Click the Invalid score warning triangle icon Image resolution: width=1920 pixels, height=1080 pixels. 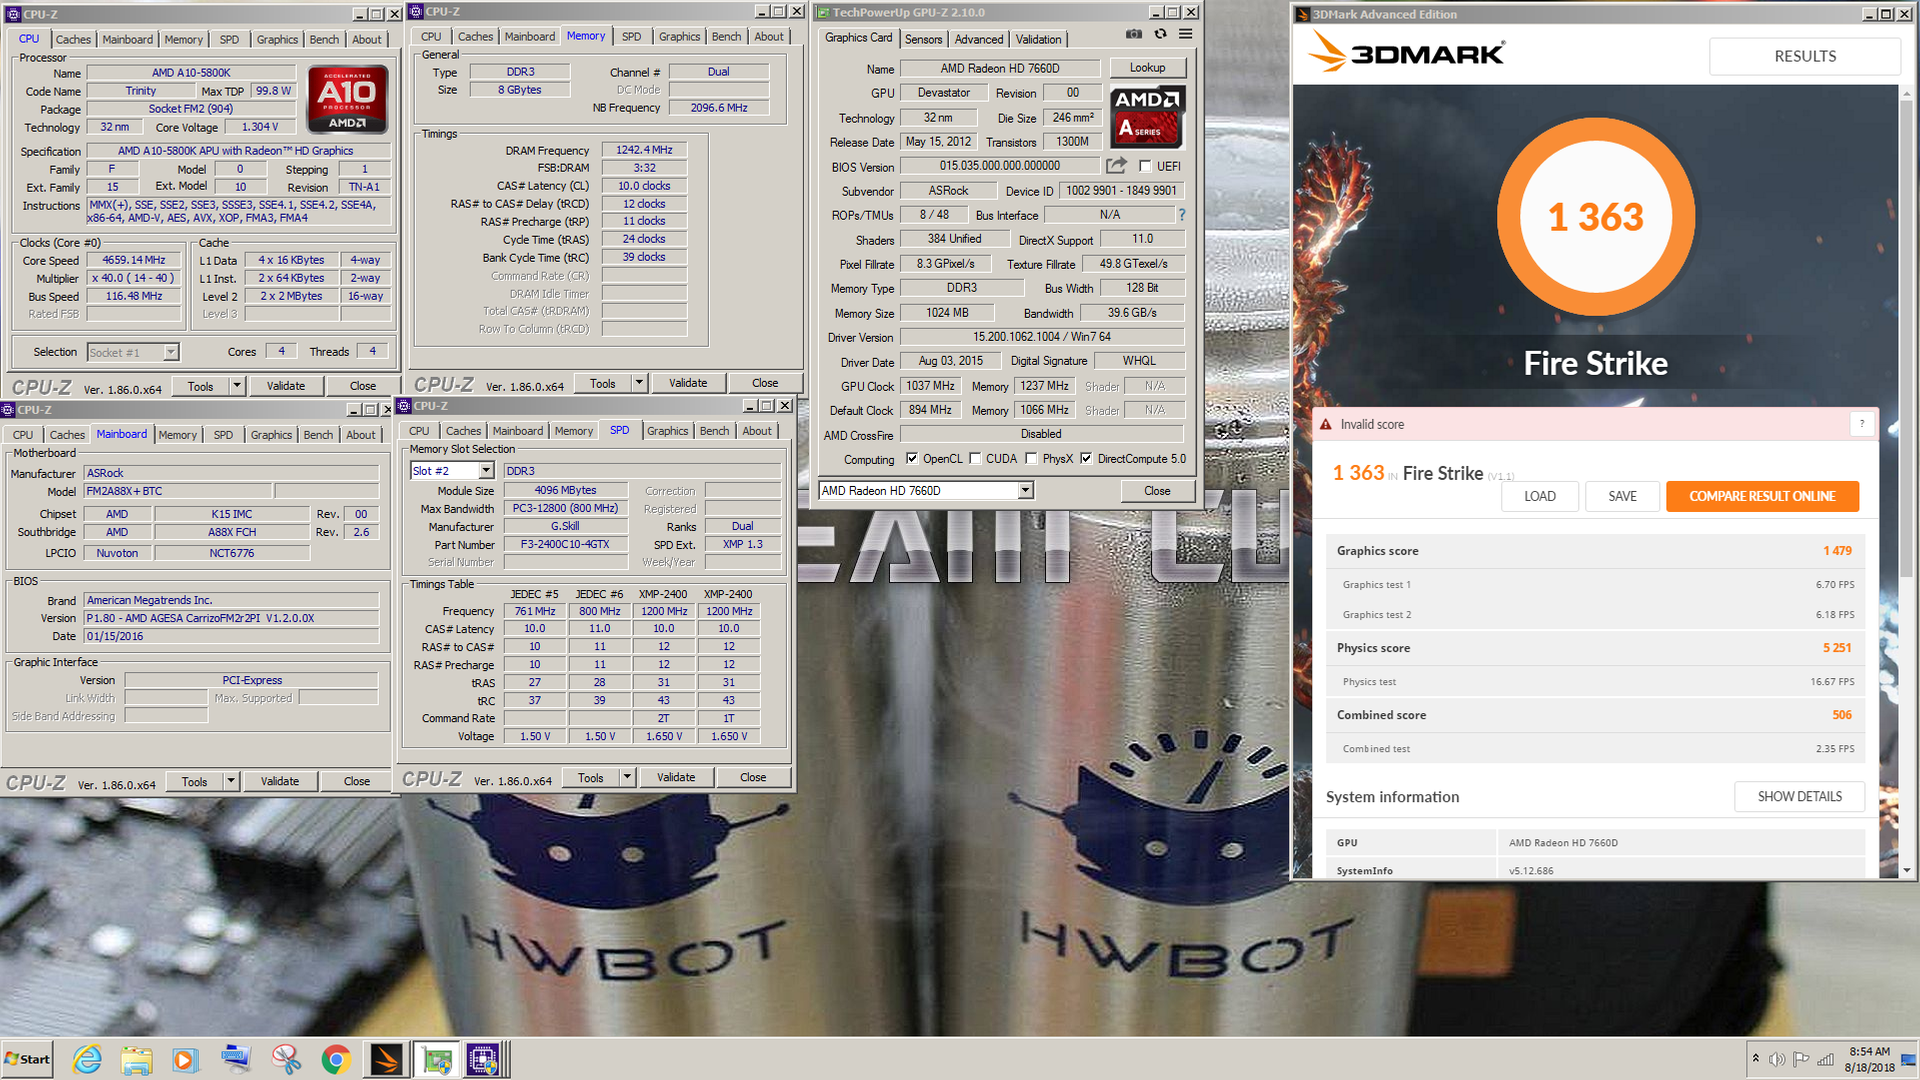coord(1326,424)
